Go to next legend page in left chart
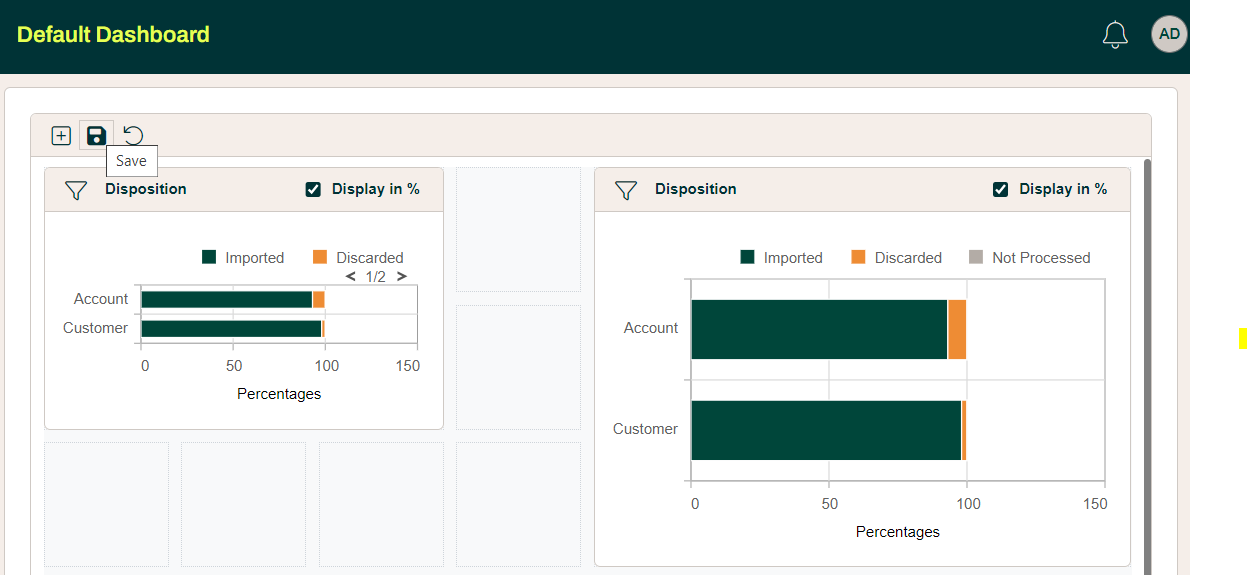This screenshot has height=575, width=1247. pyautogui.click(x=401, y=277)
